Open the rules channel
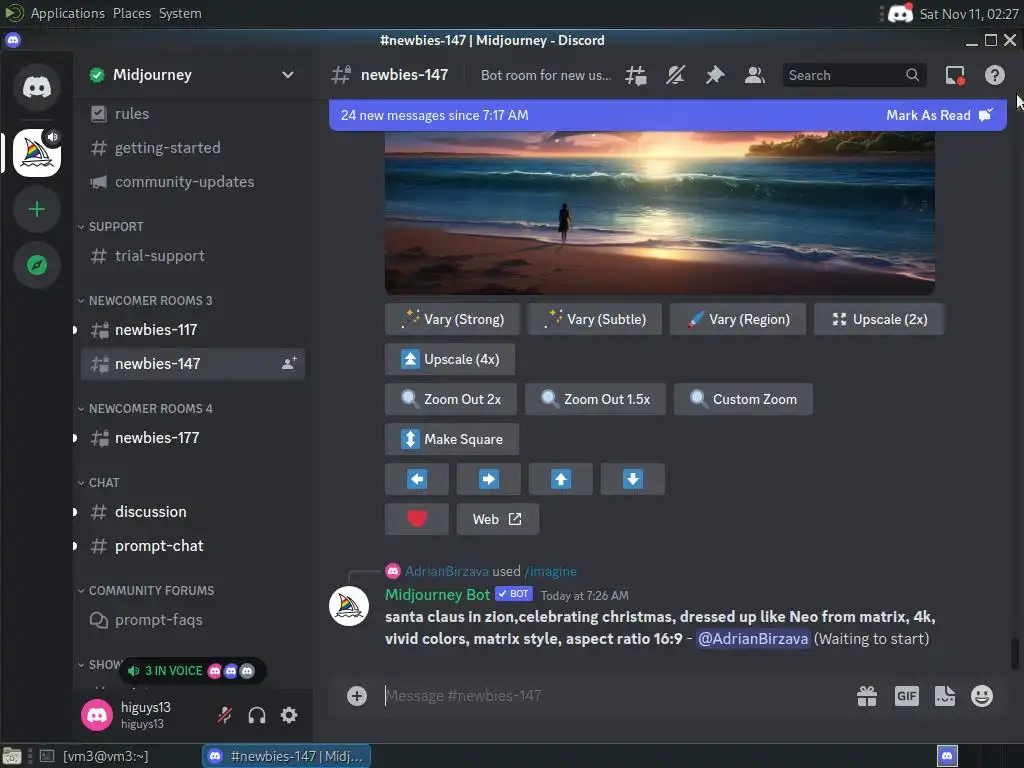Image resolution: width=1024 pixels, height=768 pixels. pos(192,114)
